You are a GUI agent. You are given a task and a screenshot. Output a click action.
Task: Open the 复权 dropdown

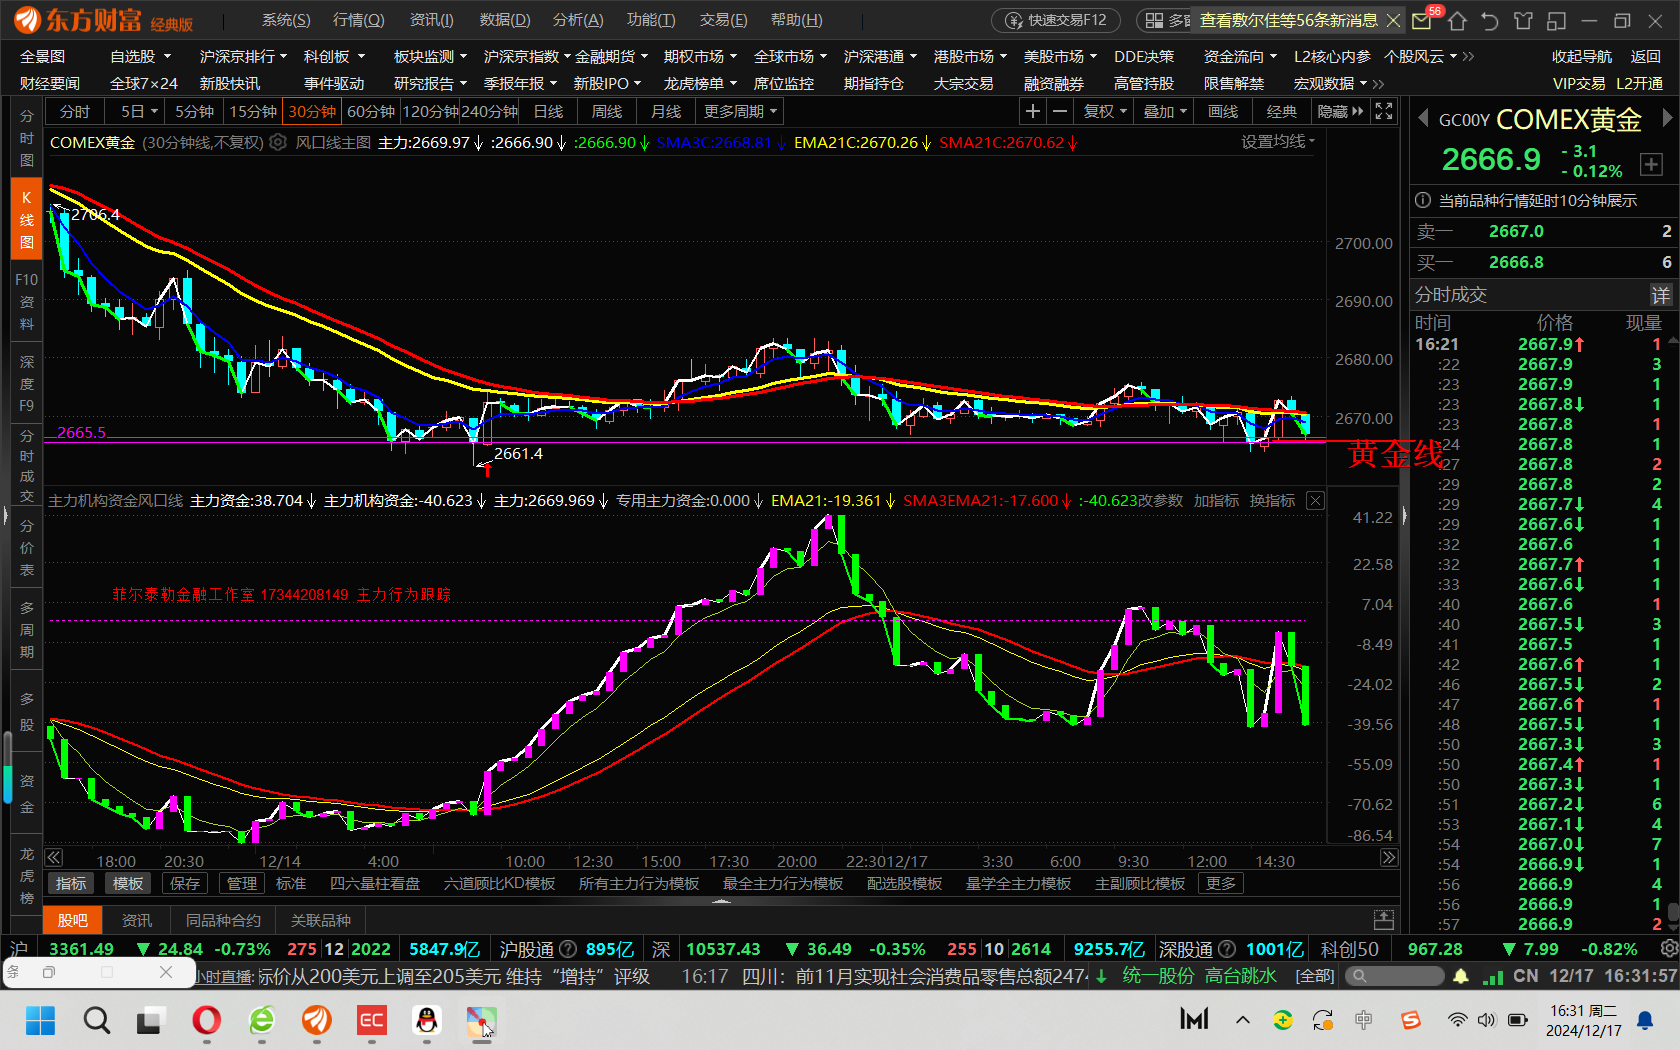pos(1105,111)
